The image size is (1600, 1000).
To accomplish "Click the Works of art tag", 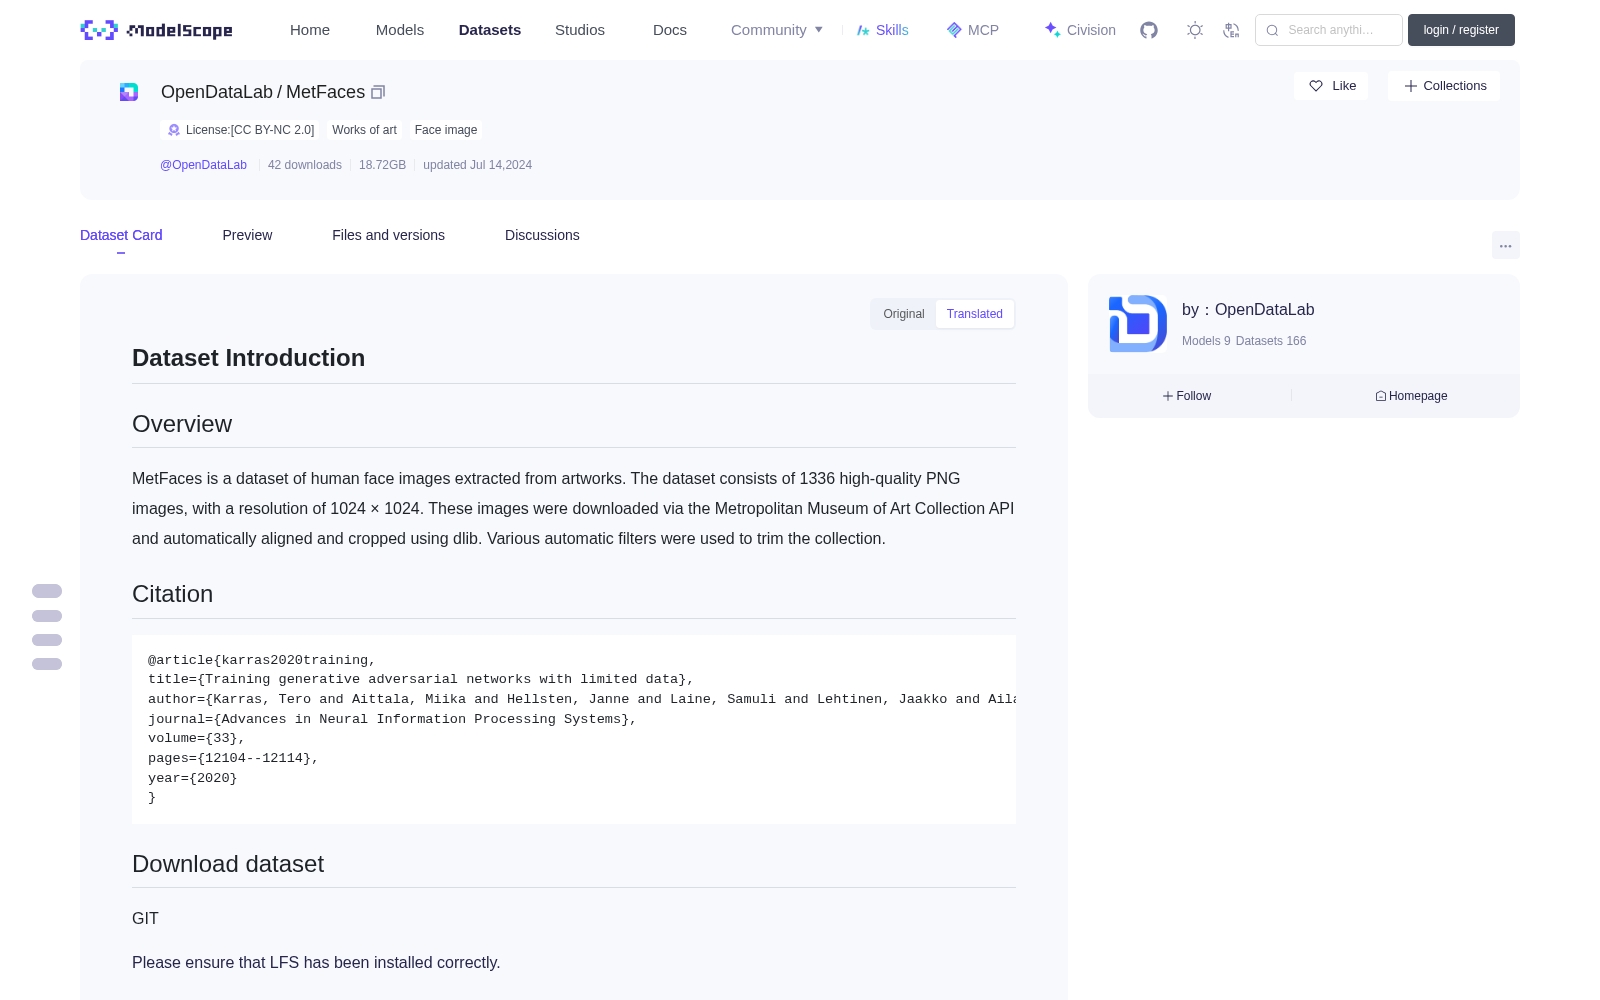I will click(x=364, y=130).
